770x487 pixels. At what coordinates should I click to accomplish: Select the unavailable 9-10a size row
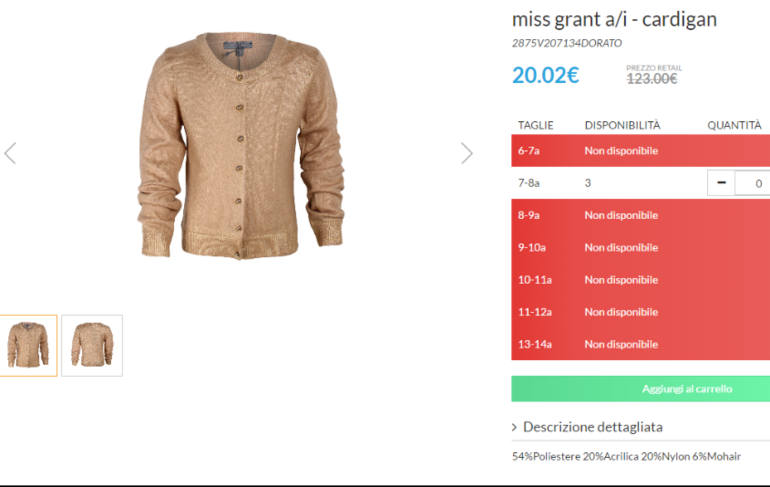(x=640, y=247)
